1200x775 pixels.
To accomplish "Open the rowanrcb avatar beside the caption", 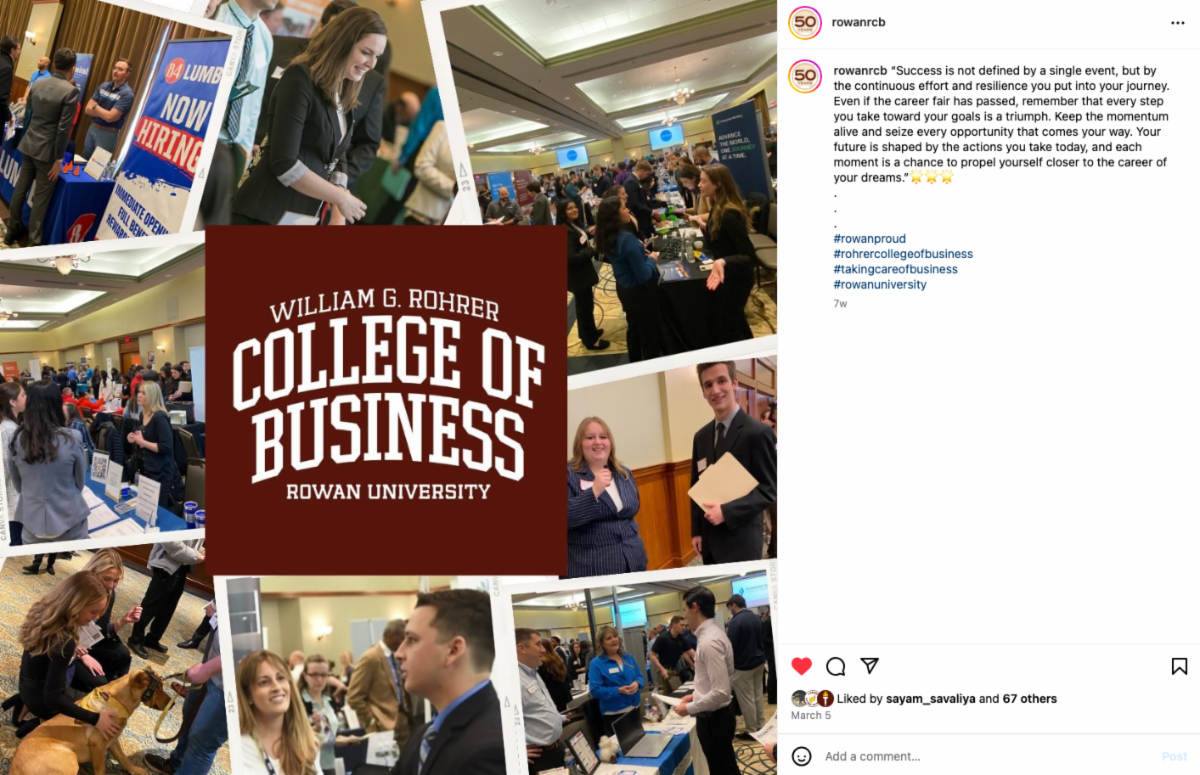I will (805, 76).
